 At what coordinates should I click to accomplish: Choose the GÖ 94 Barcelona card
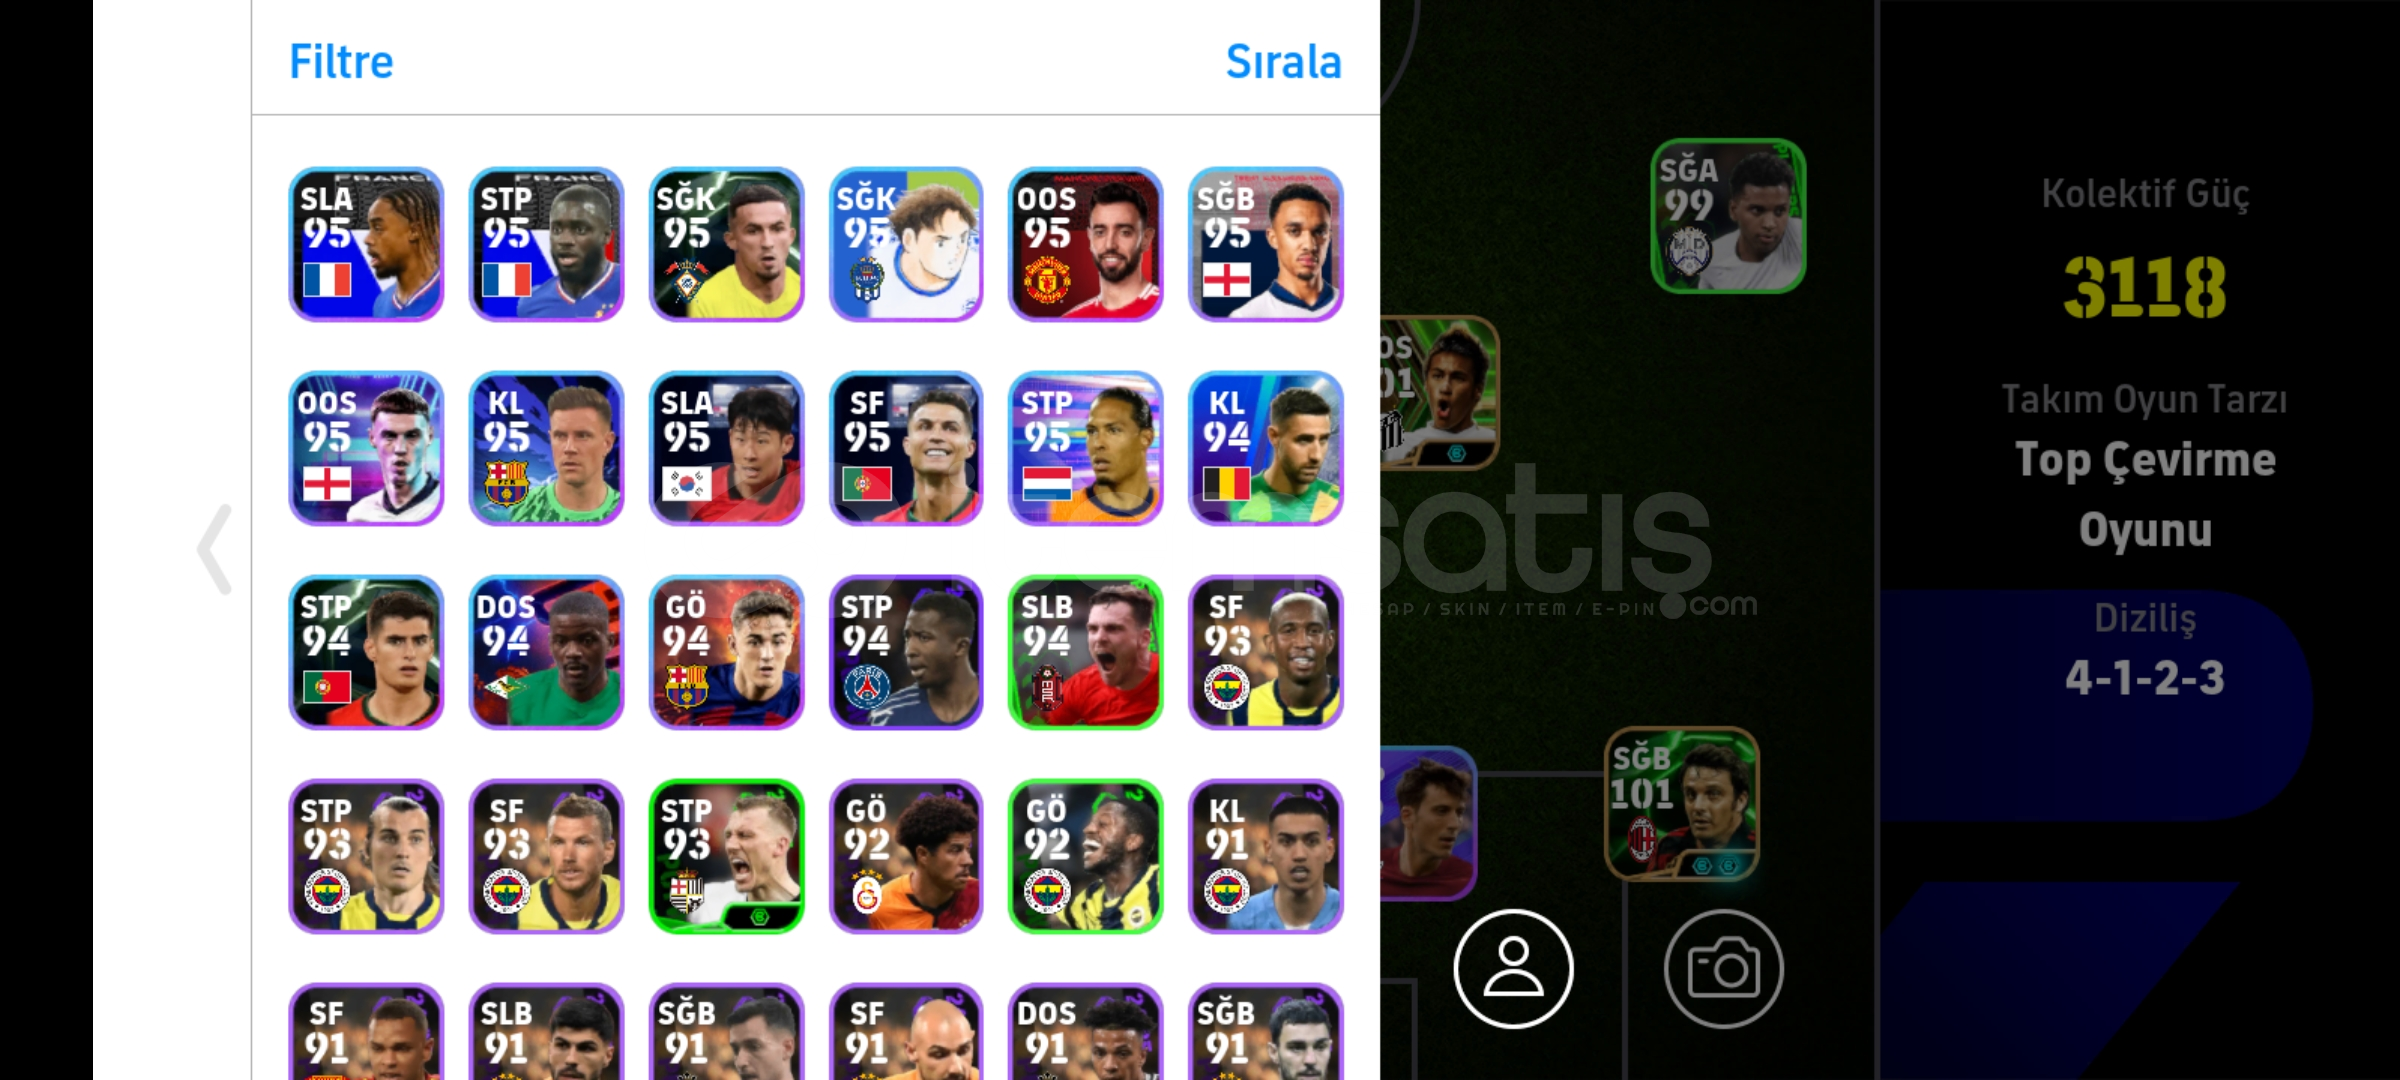click(x=726, y=652)
